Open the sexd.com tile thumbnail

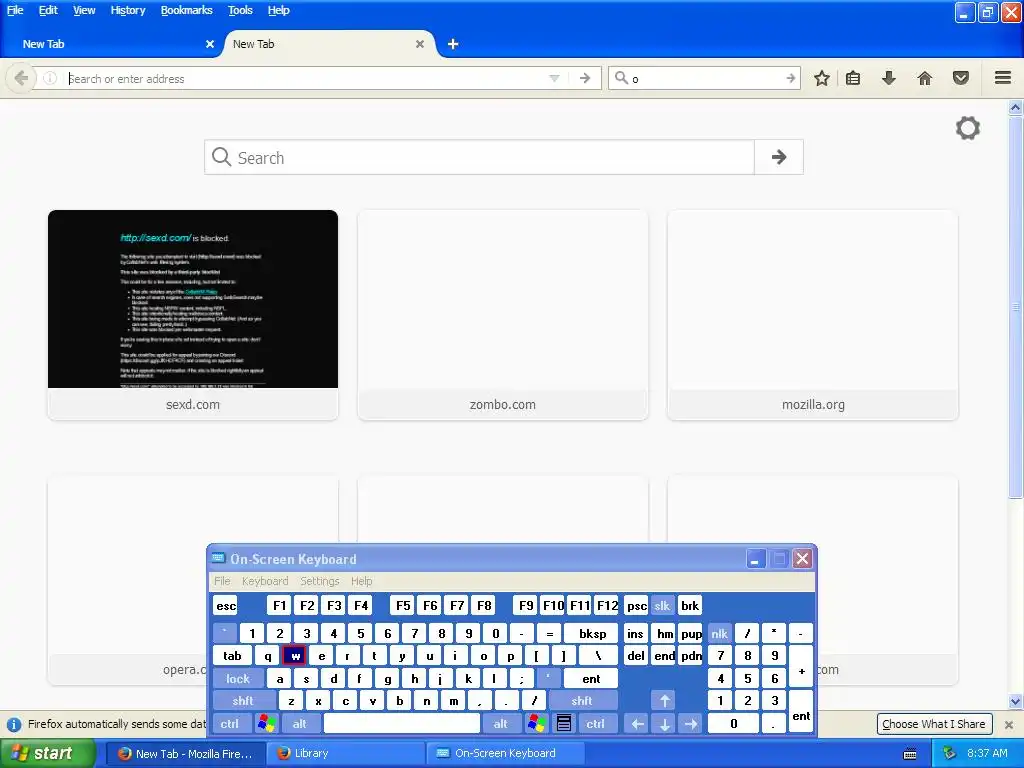pyautogui.click(x=193, y=299)
